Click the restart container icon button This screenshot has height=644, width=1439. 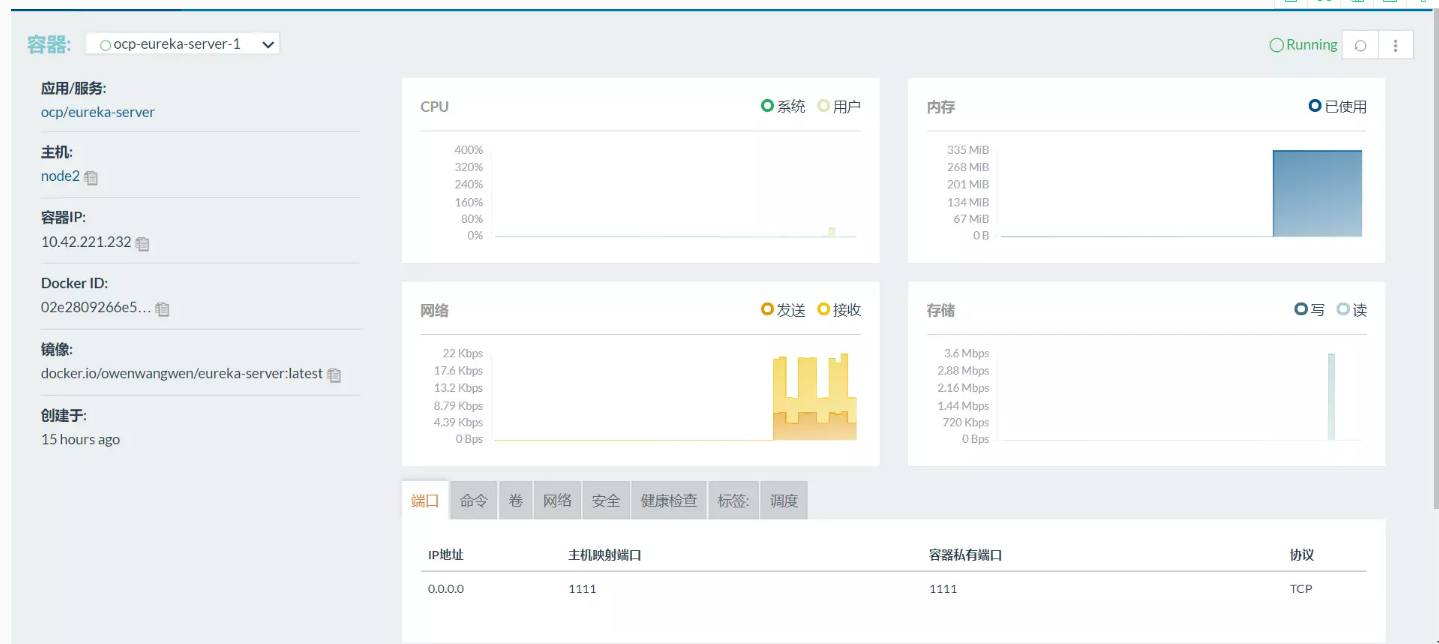click(x=1360, y=45)
